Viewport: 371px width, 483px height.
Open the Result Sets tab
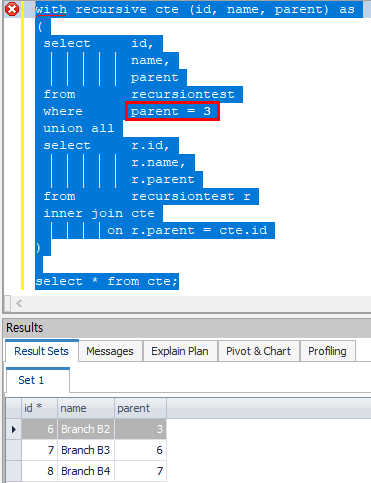point(41,351)
